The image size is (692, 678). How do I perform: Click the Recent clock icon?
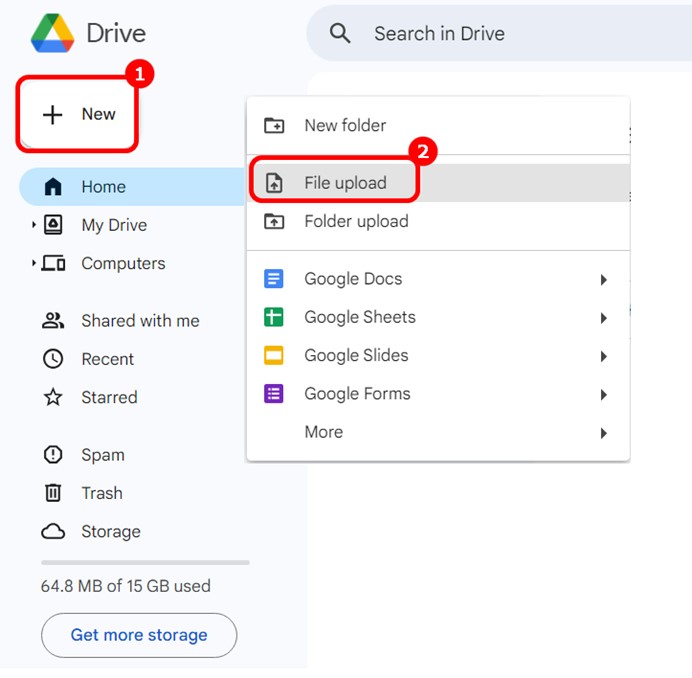point(53,359)
